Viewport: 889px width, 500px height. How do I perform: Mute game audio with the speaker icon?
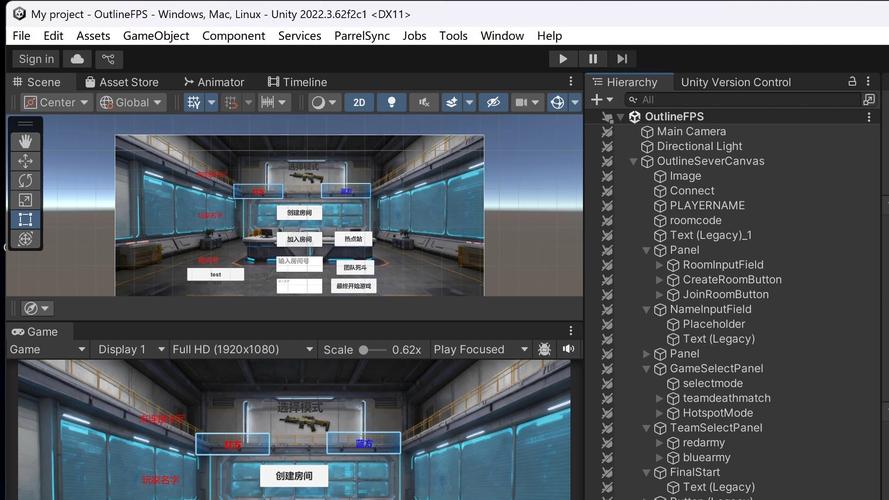(x=568, y=349)
